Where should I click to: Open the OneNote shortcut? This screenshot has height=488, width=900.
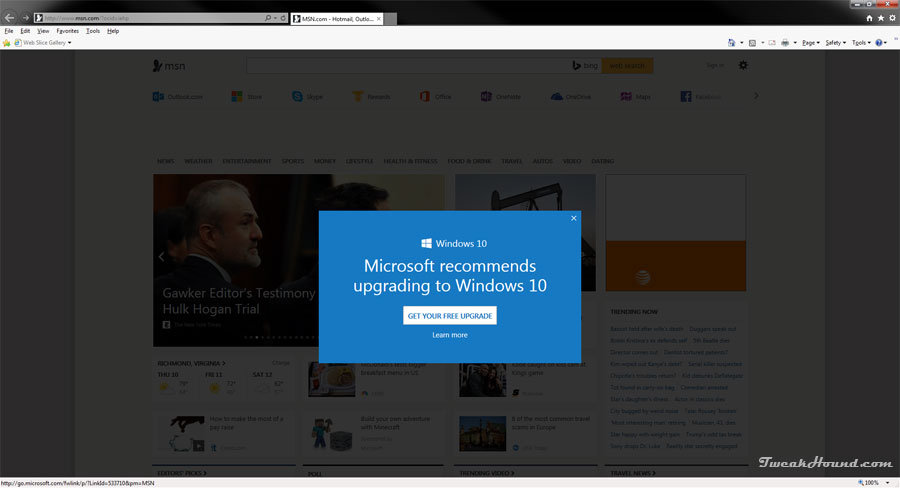501,96
